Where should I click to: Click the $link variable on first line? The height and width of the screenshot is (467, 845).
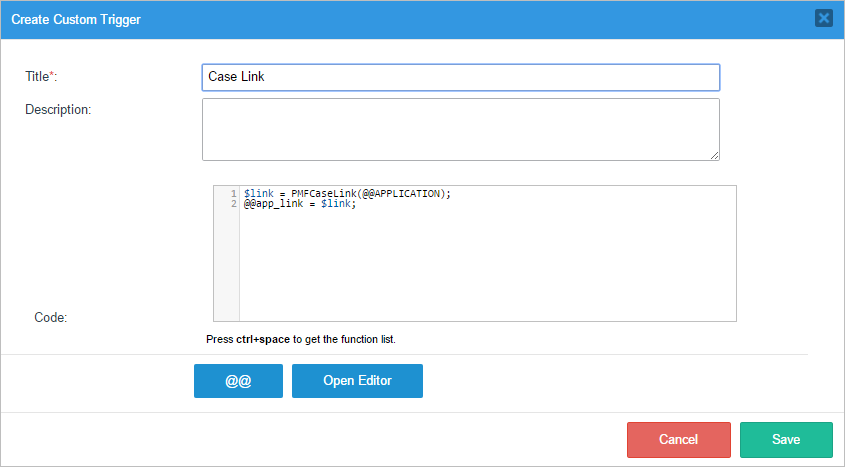tap(258, 193)
